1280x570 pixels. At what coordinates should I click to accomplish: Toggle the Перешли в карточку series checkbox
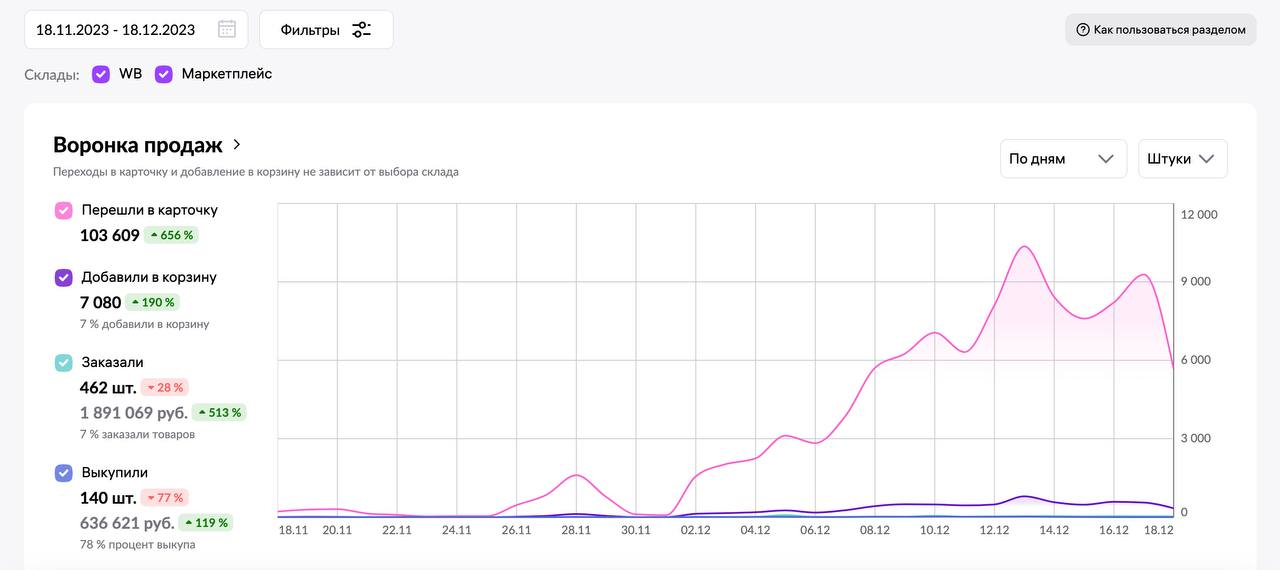(64, 210)
